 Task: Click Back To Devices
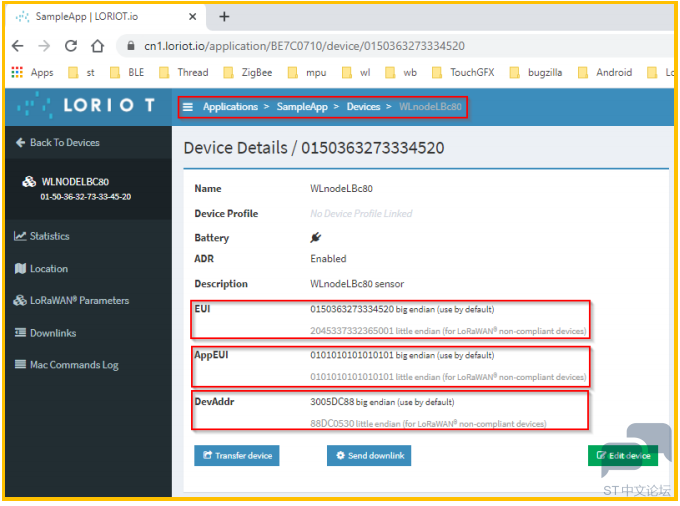click(58, 143)
